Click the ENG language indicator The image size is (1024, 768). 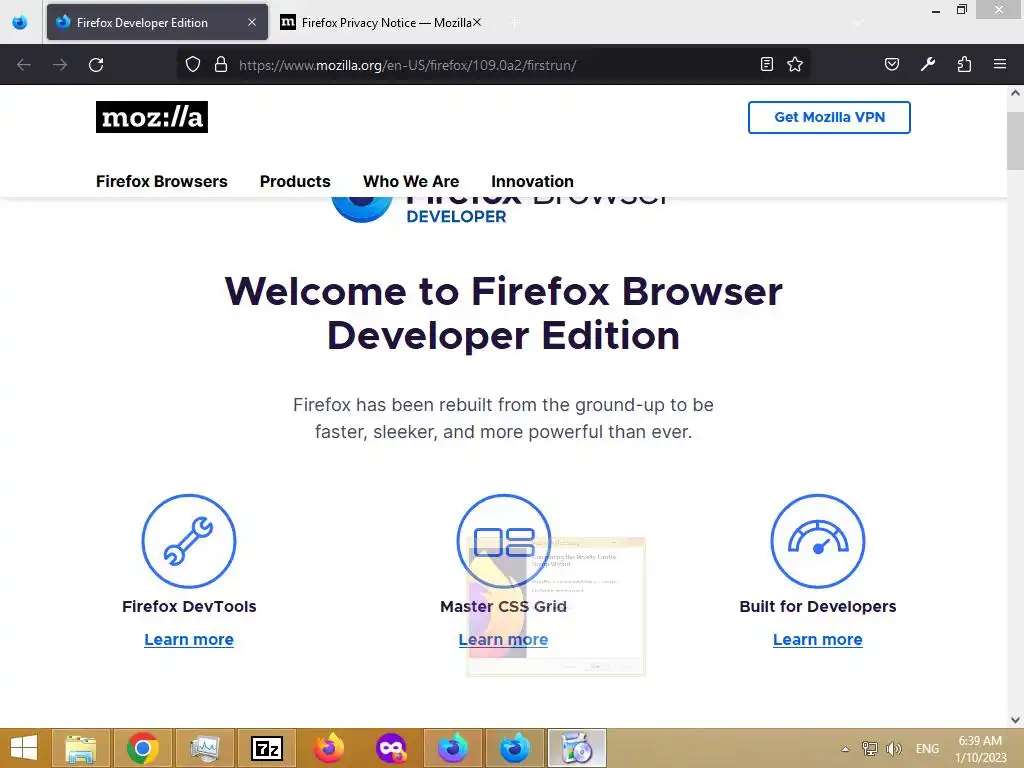tap(927, 748)
